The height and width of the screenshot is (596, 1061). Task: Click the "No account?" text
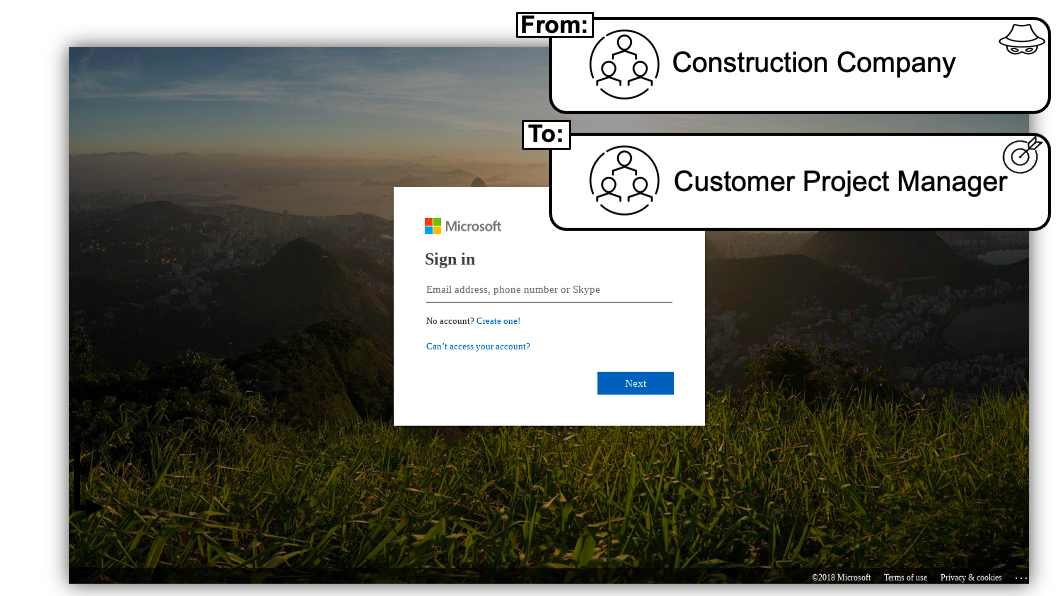coord(450,321)
